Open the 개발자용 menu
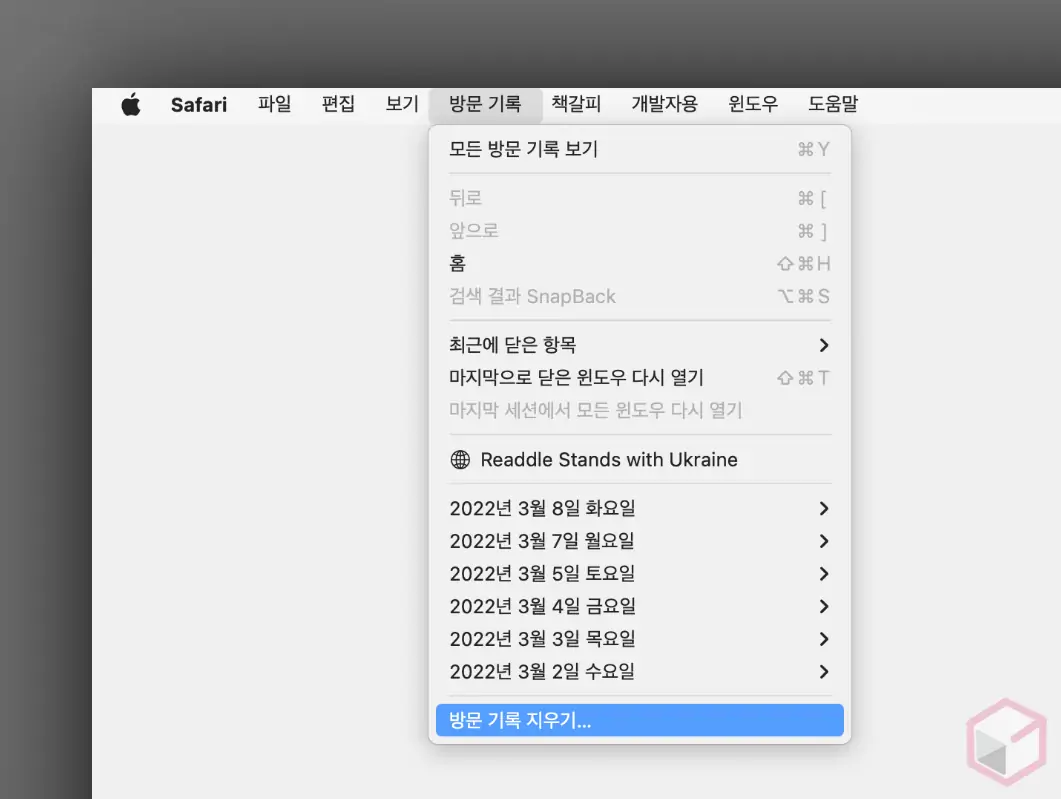The image size is (1061, 799). pyautogui.click(x=664, y=104)
